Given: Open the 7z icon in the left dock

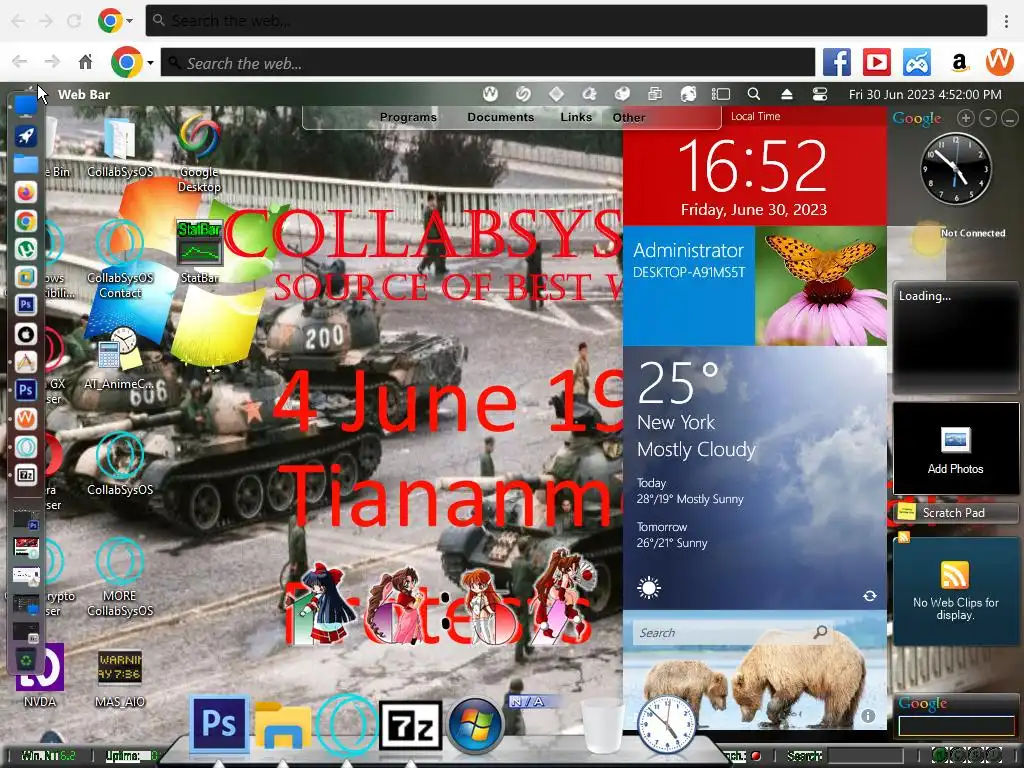Looking at the screenshot, I should pyautogui.click(x=25, y=475).
